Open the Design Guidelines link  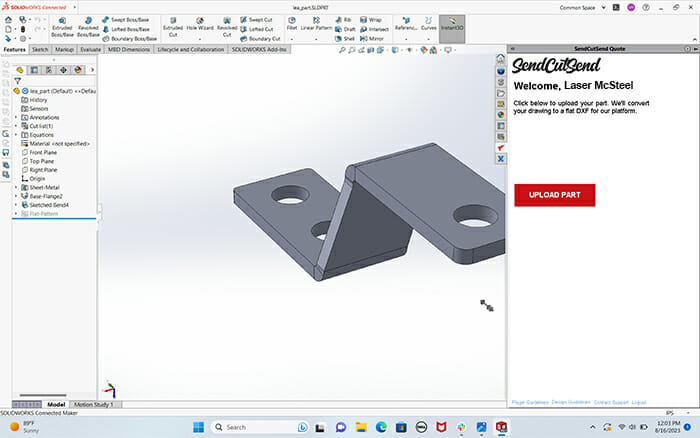point(570,402)
